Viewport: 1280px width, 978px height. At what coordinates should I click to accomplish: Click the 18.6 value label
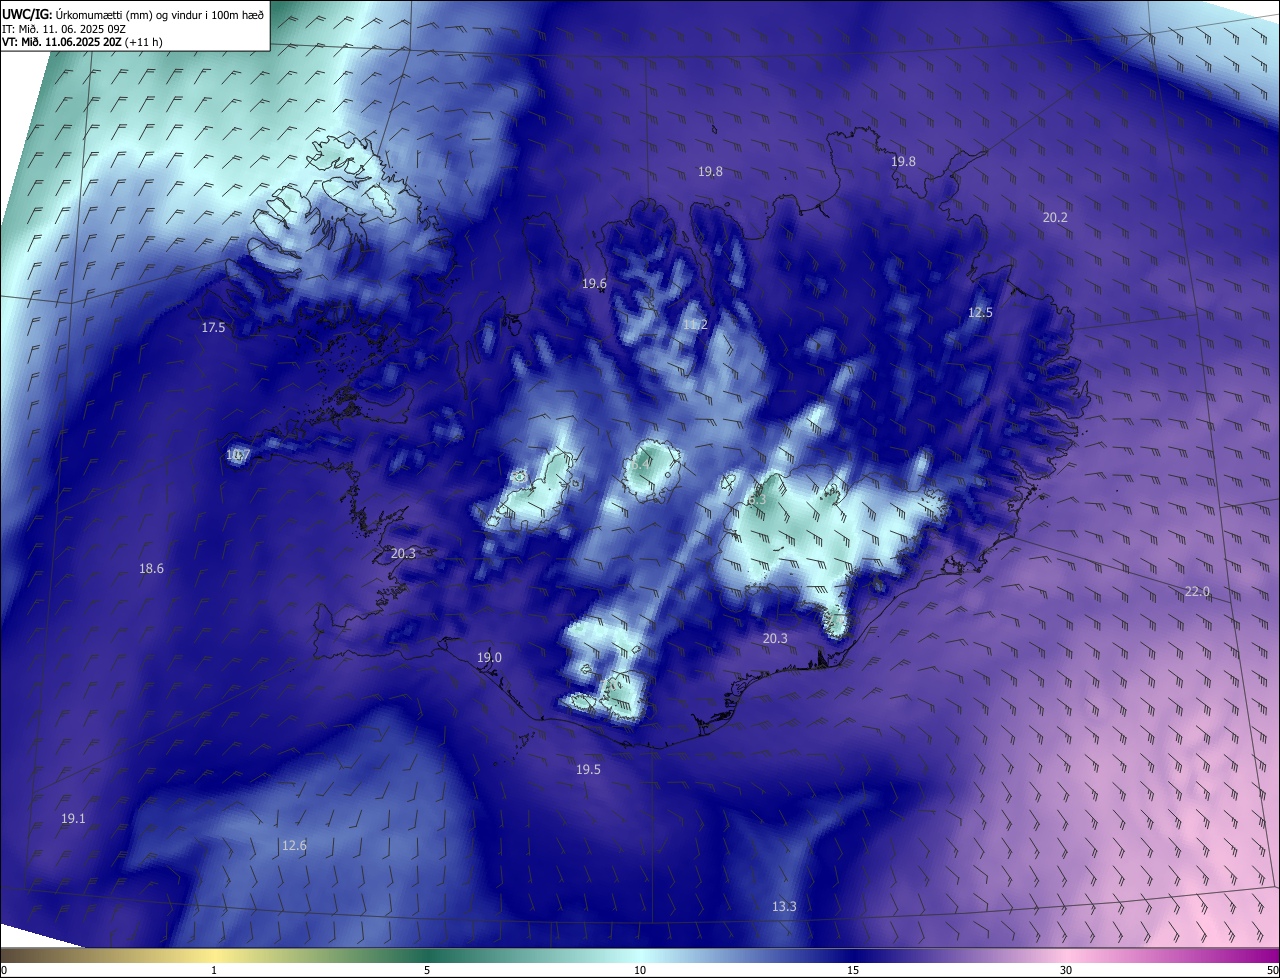151,569
